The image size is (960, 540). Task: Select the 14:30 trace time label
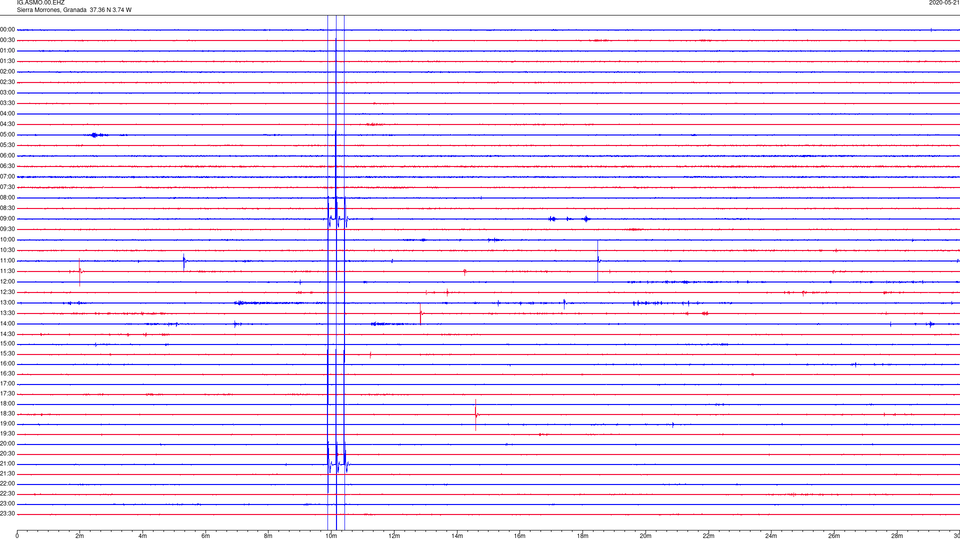tap(7, 334)
